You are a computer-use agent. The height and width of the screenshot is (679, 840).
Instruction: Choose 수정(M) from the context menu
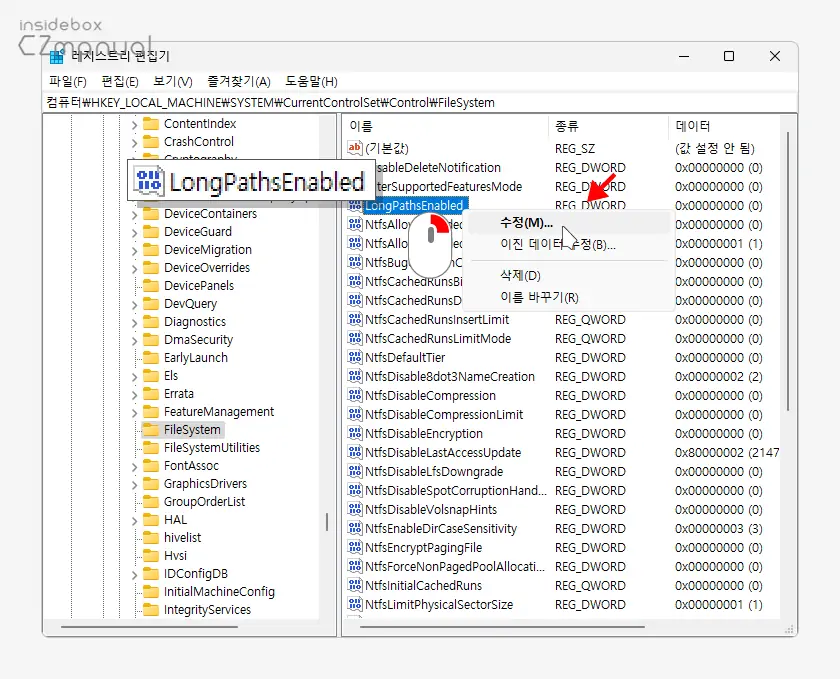[x=525, y=222]
